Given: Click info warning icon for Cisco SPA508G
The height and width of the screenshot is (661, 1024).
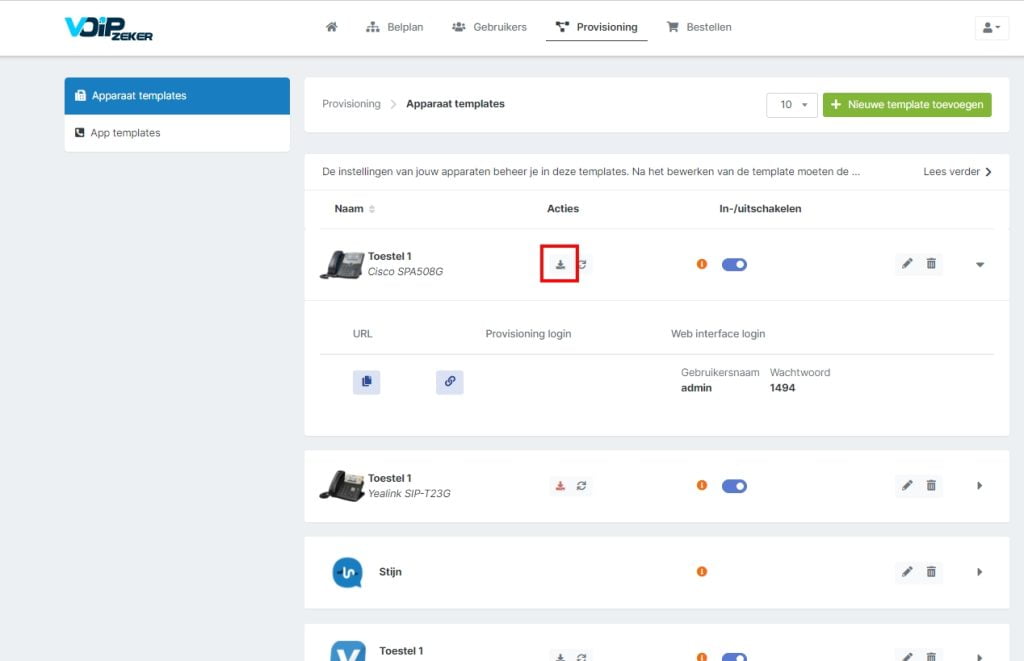Looking at the screenshot, I should click(x=701, y=264).
